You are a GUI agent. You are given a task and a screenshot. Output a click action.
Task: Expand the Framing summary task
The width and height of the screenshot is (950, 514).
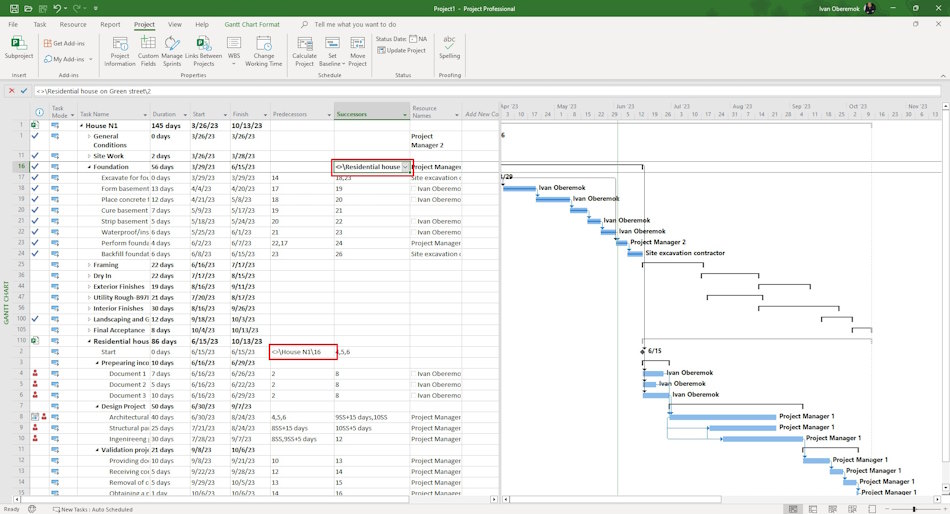click(89, 265)
